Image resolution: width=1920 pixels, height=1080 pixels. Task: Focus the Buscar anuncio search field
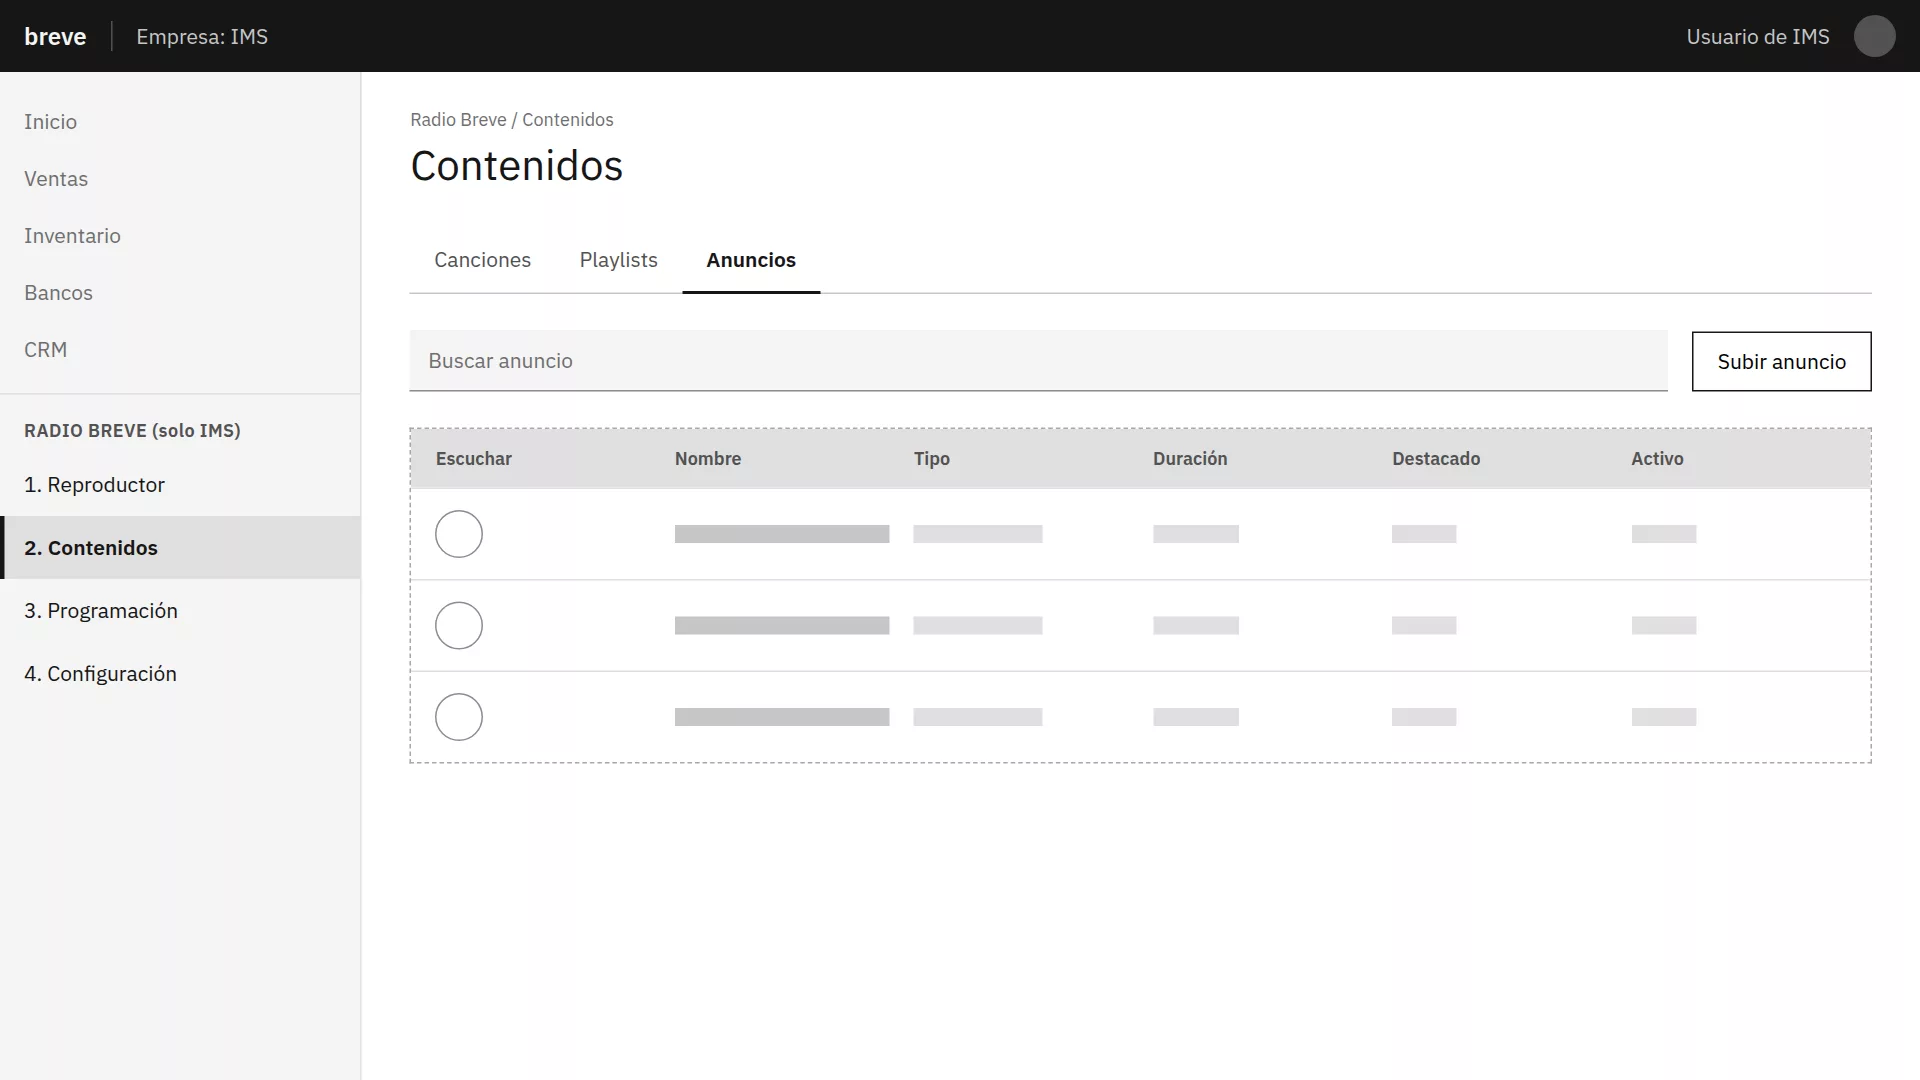(1038, 361)
